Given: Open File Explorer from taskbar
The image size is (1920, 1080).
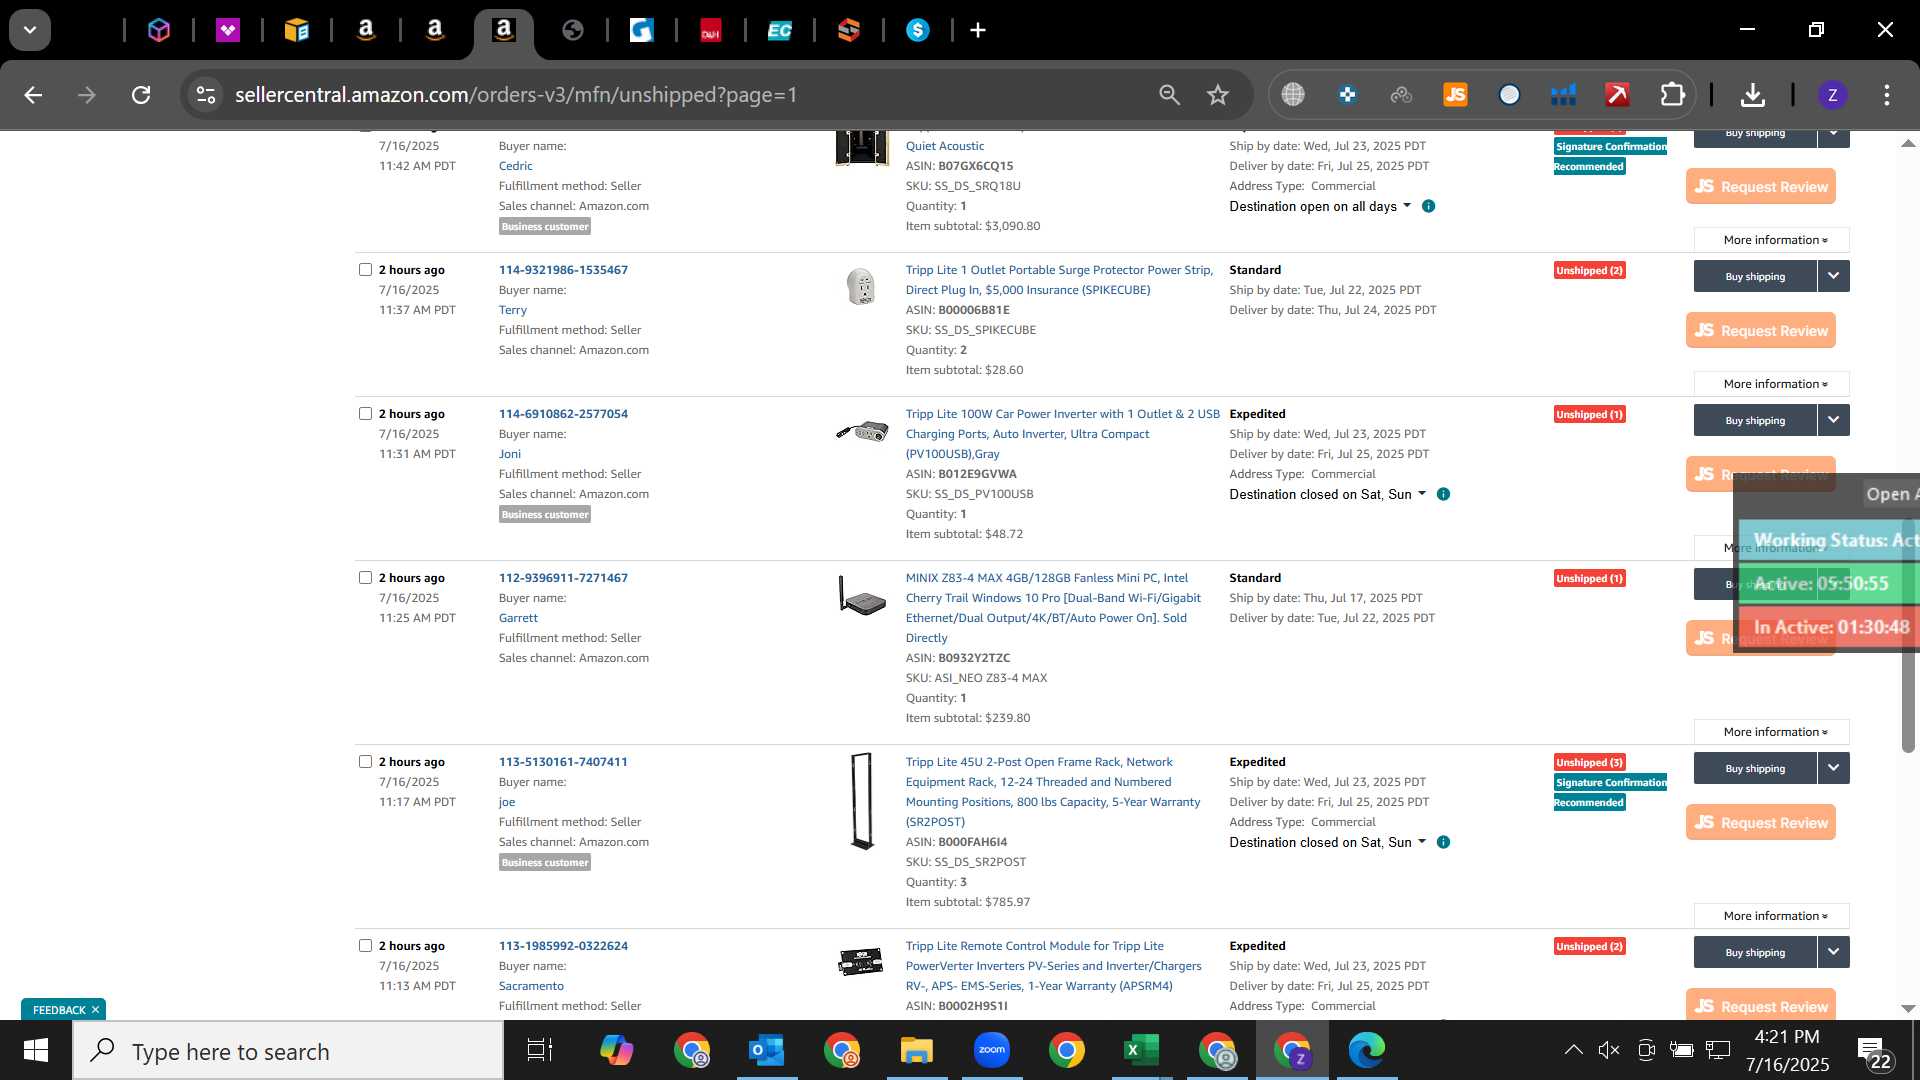Looking at the screenshot, I should click(x=916, y=1051).
